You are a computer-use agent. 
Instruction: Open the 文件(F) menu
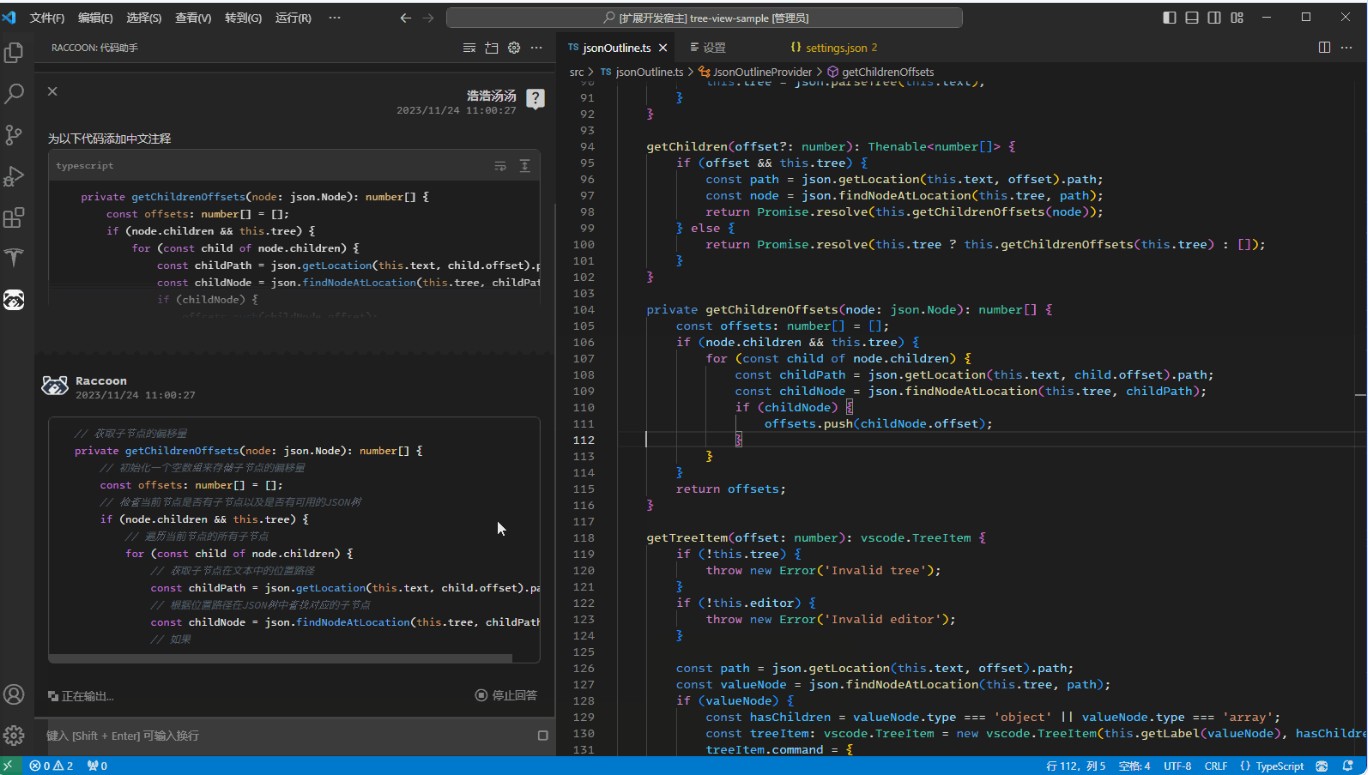[47, 18]
